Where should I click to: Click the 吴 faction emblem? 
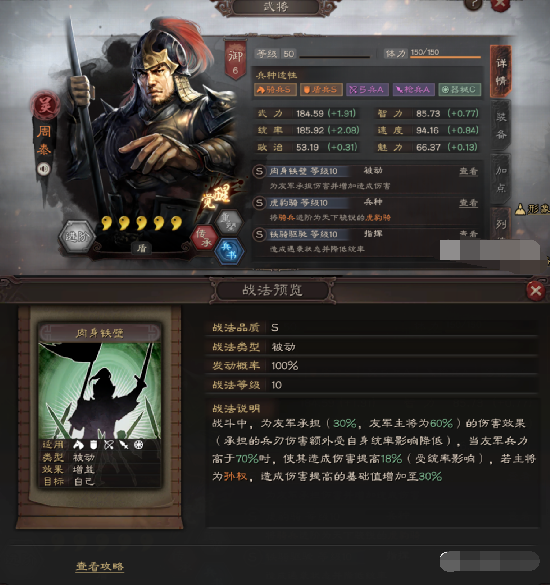coord(45,105)
